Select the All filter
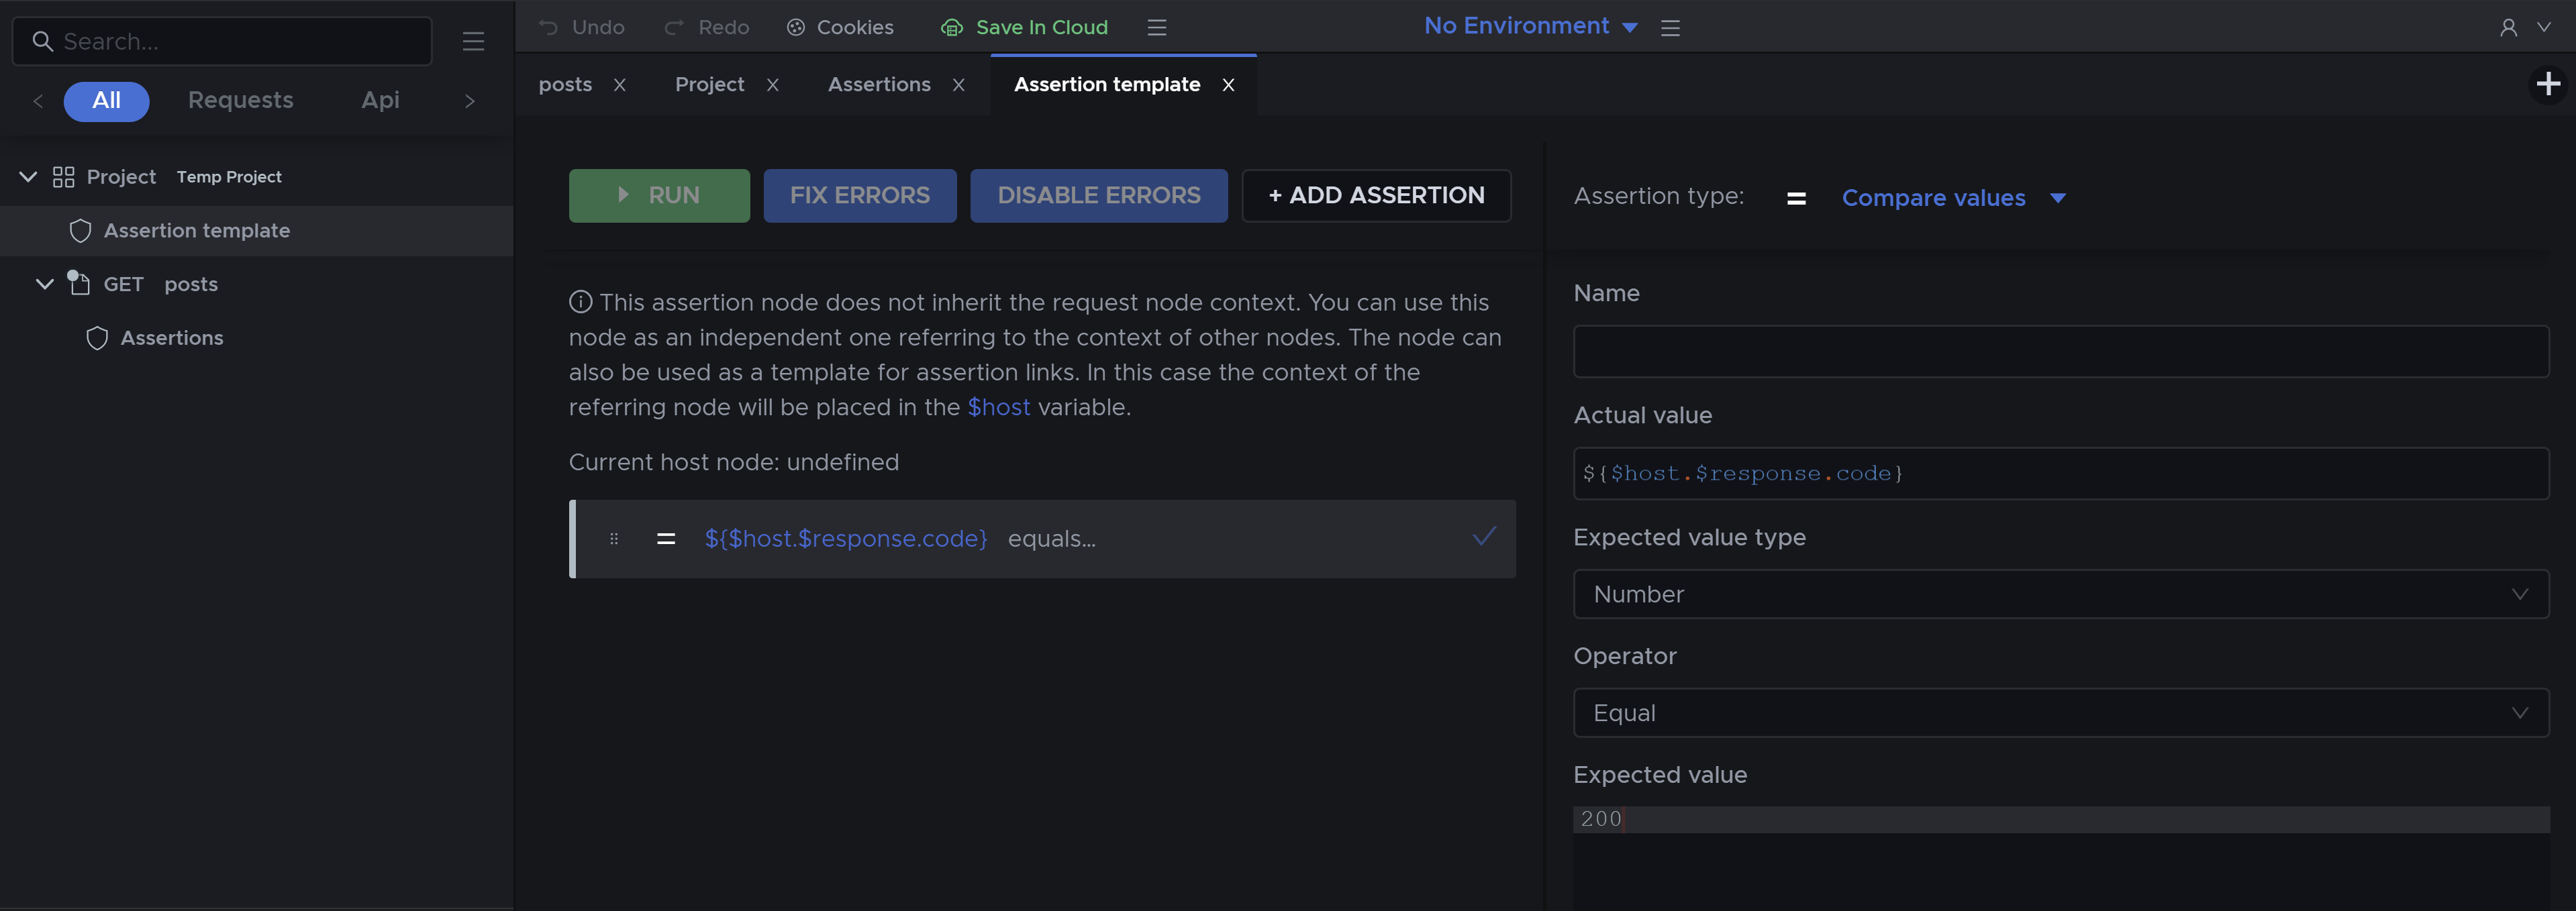Image resolution: width=2576 pixels, height=911 pixels. [106, 101]
